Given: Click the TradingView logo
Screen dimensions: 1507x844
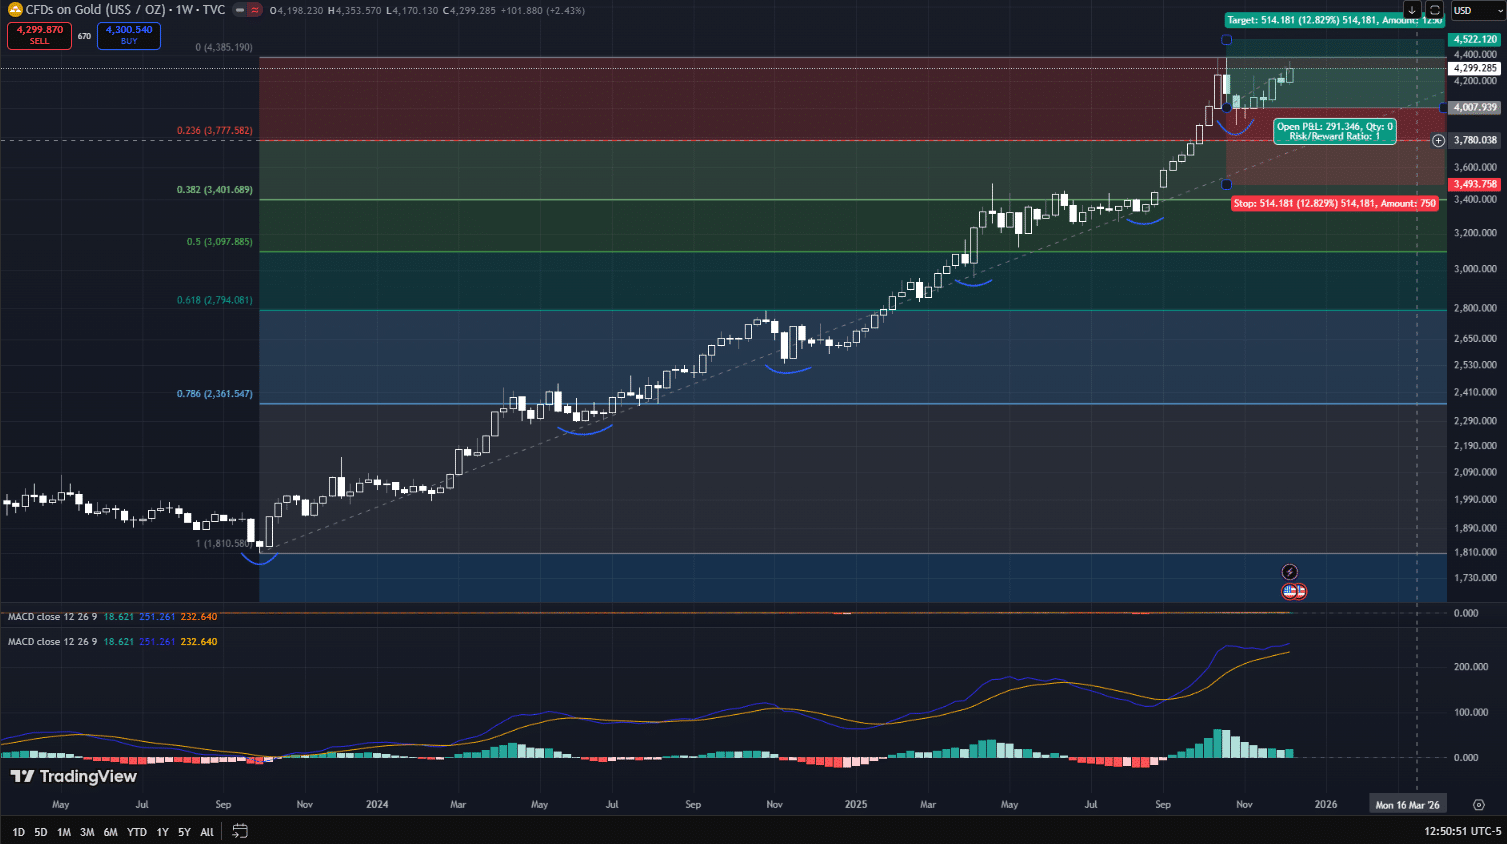Looking at the screenshot, I should point(73,776).
